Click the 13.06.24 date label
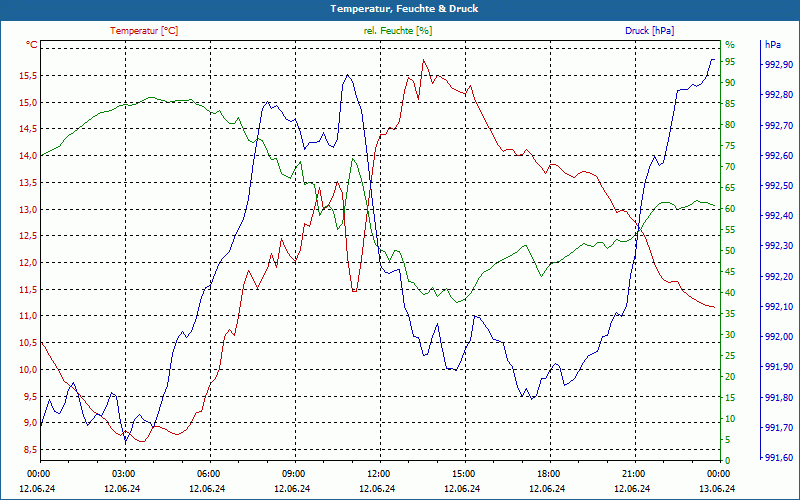Viewport: 800px width, 500px height. pos(717,488)
